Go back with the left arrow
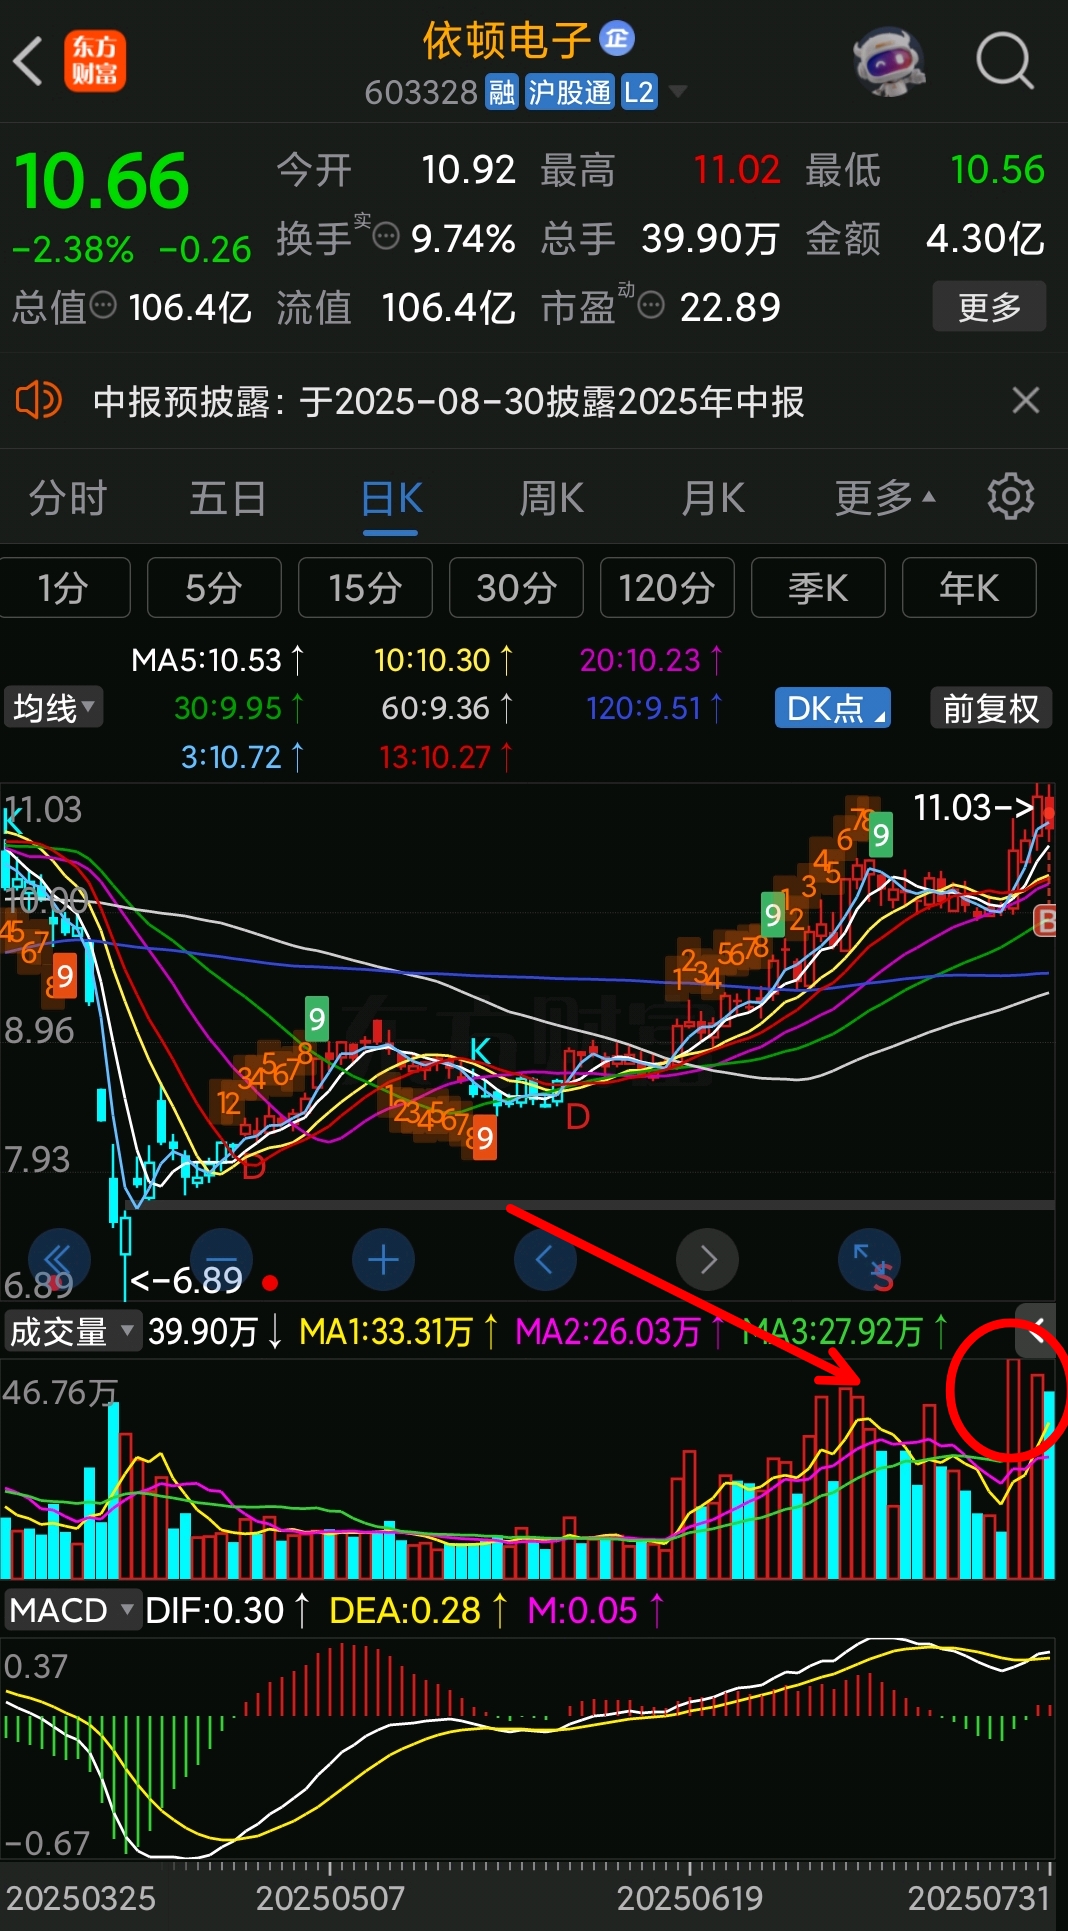Screen dimensions: 1068x1931 [x=30, y=61]
